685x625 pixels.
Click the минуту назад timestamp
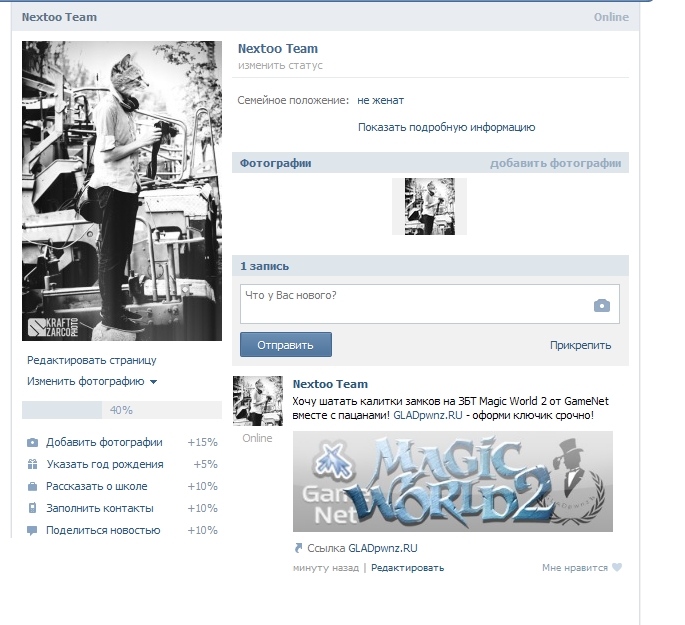click(325, 568)
